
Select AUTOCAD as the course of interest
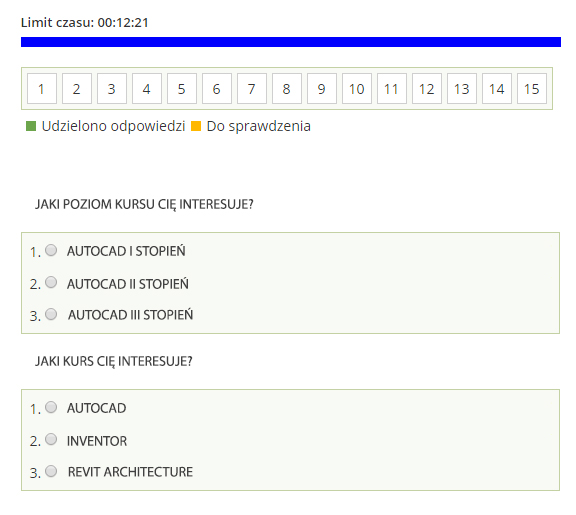coord(51,407)
